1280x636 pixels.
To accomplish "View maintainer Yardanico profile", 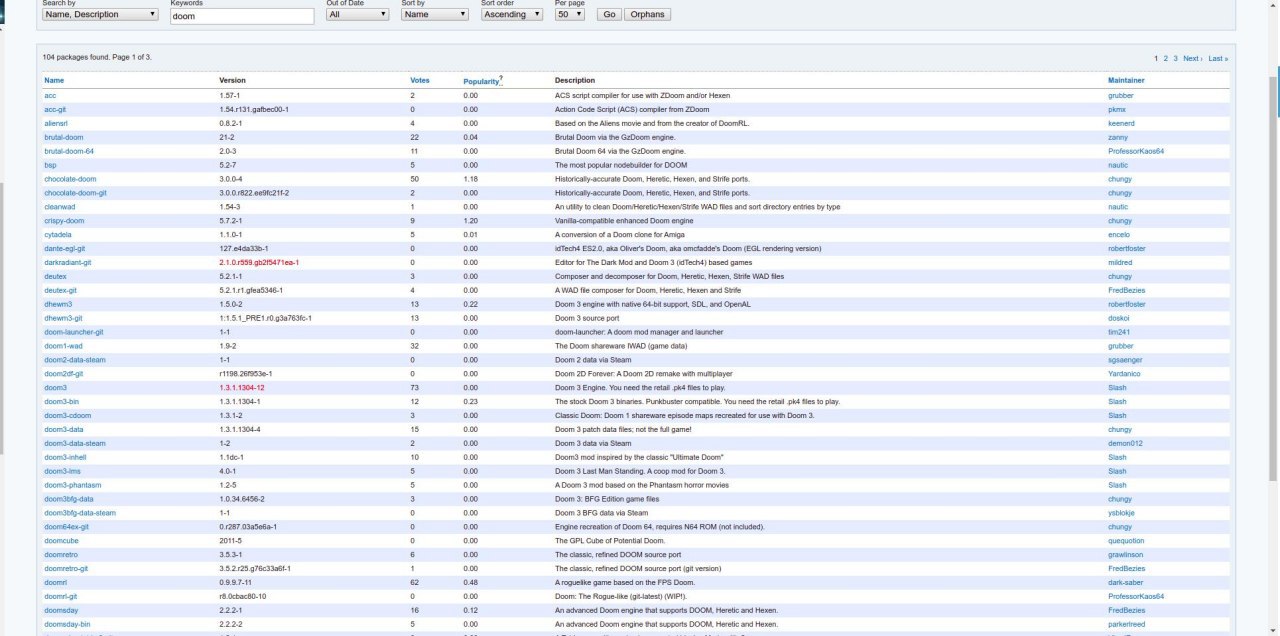I will coord(1125,374).
